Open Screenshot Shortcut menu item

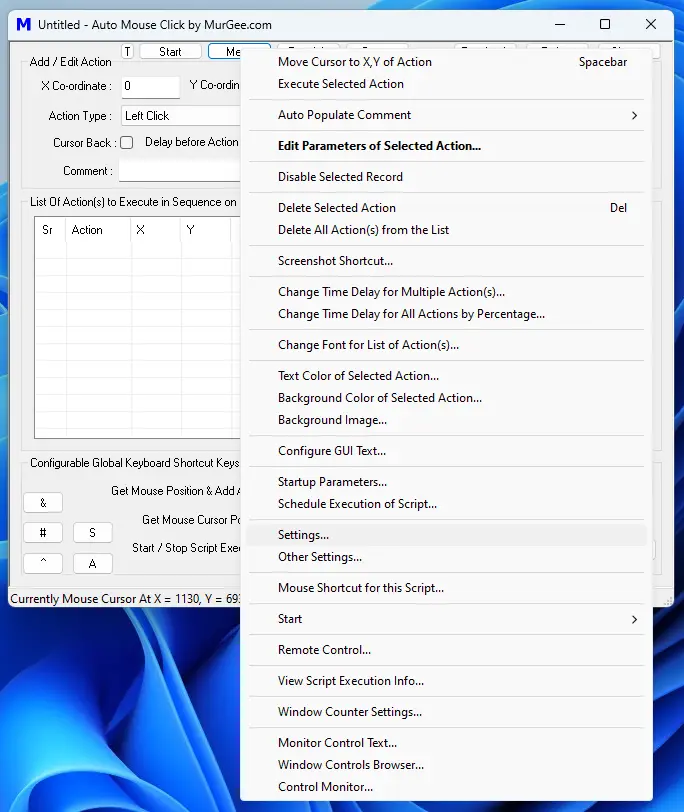pos(446,261)
